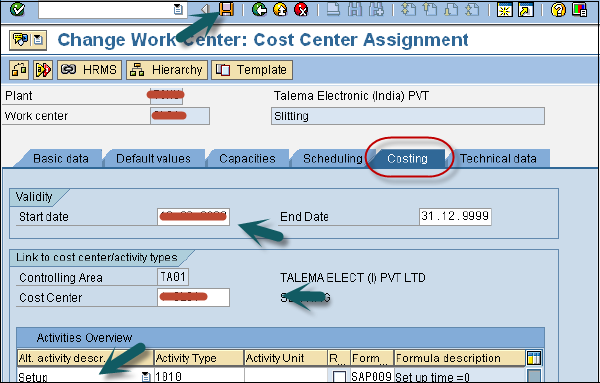Viewport: 600px width, 383px height.
Task: Click the Create new session icon
Action: click(504, 10)
